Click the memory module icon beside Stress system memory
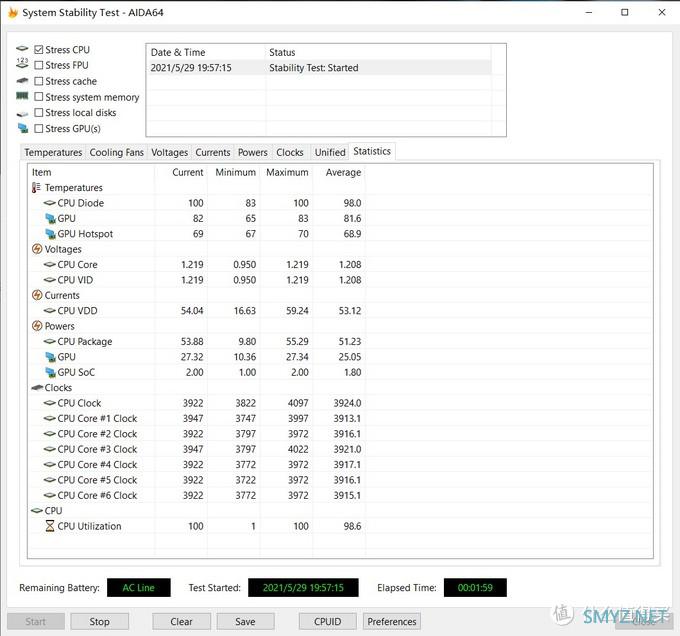 (x=22, y=96)
